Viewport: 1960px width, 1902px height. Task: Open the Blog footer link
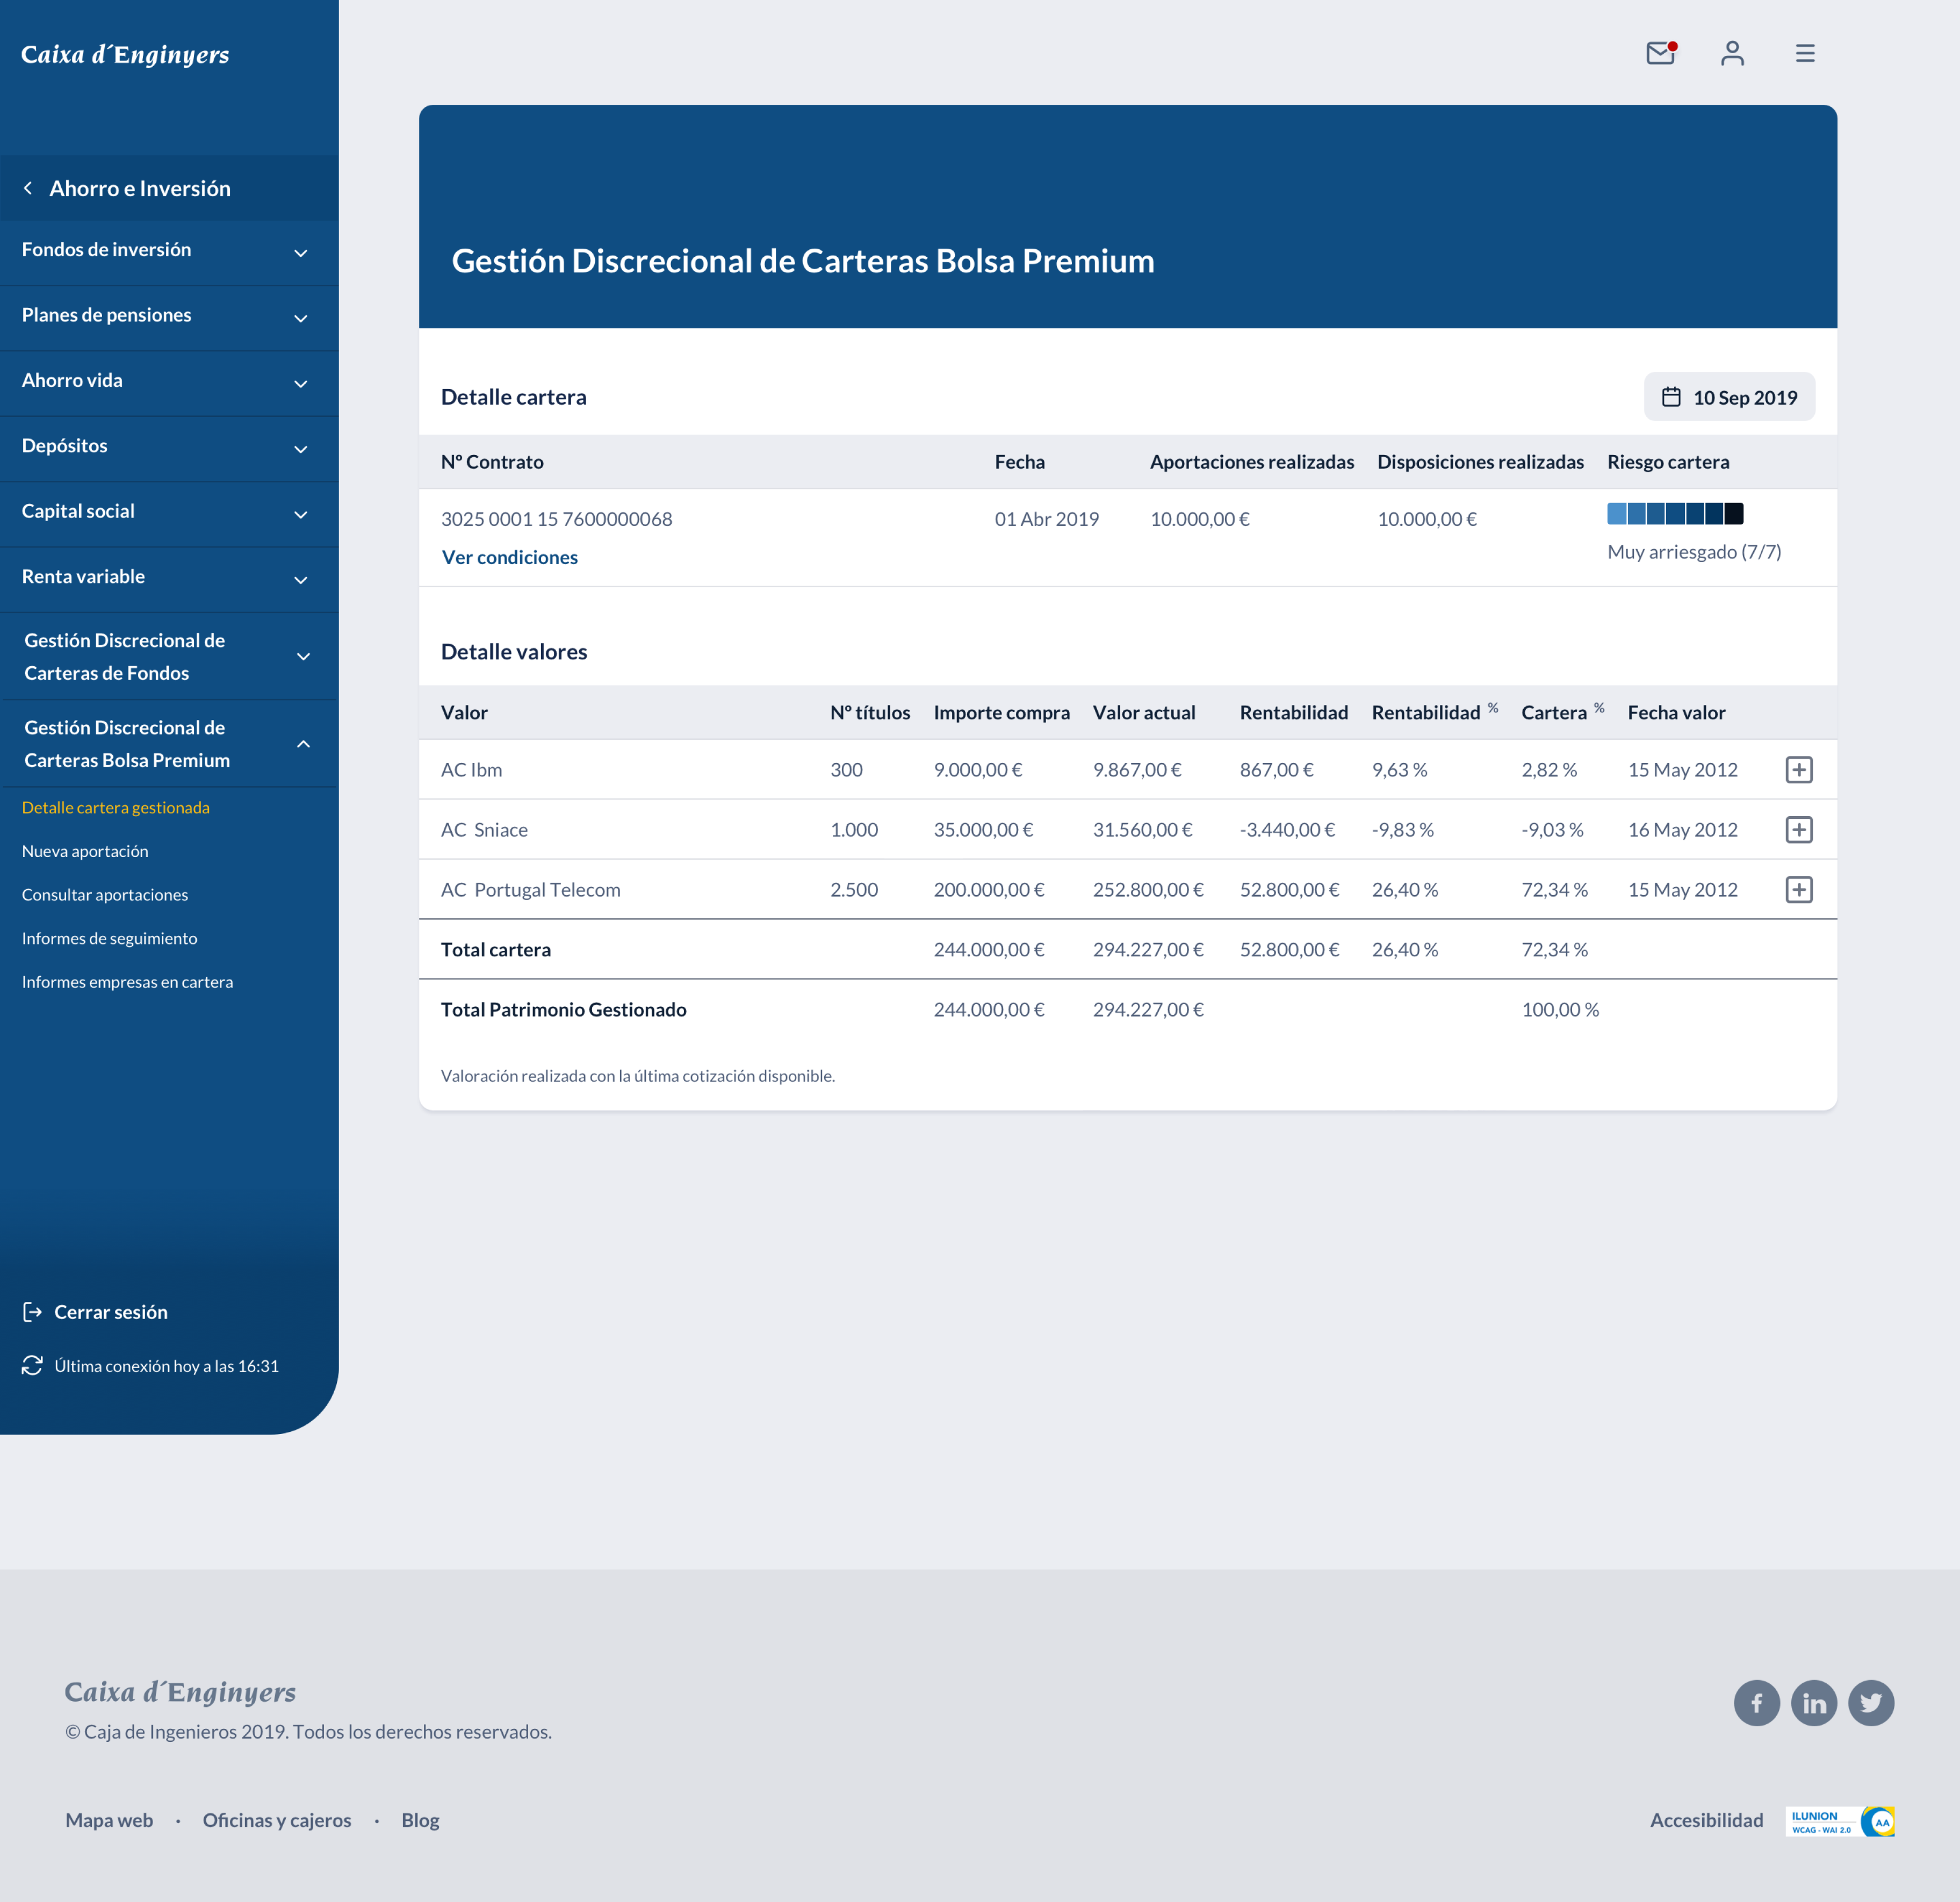[420, 1820]
